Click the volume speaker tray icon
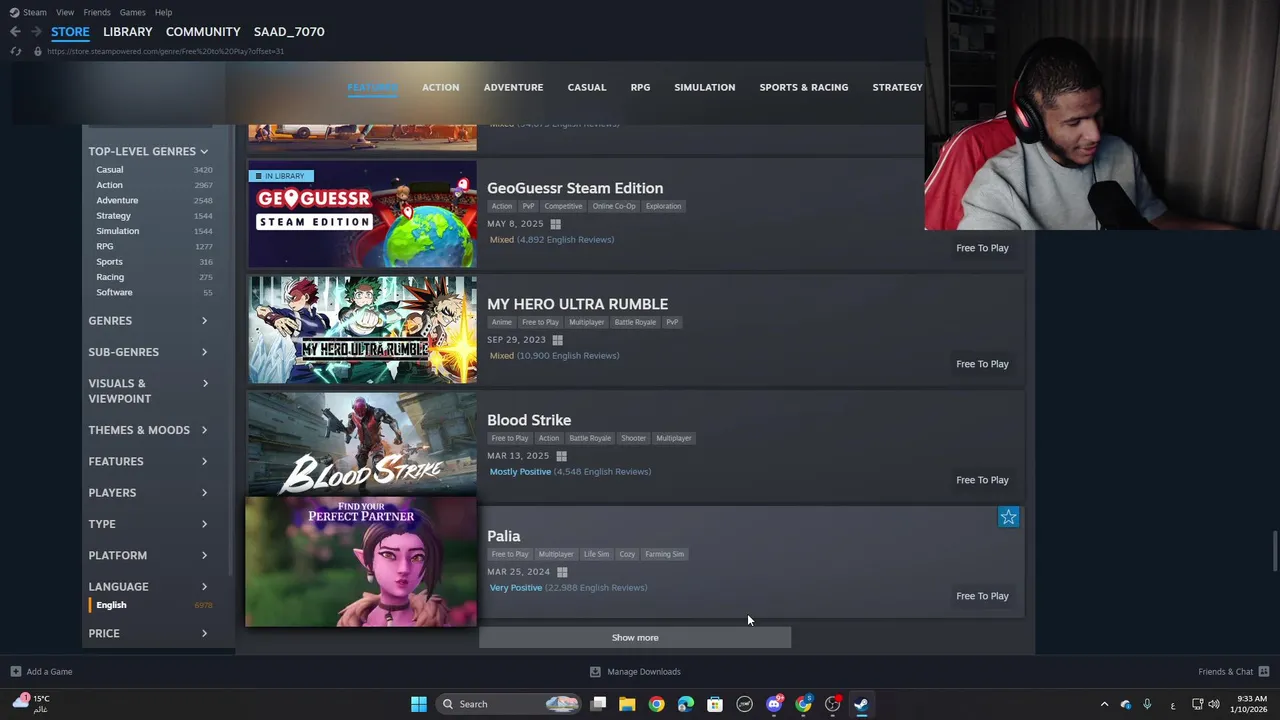Viewport: 1280px width, 720px height. pos(1214,704)
